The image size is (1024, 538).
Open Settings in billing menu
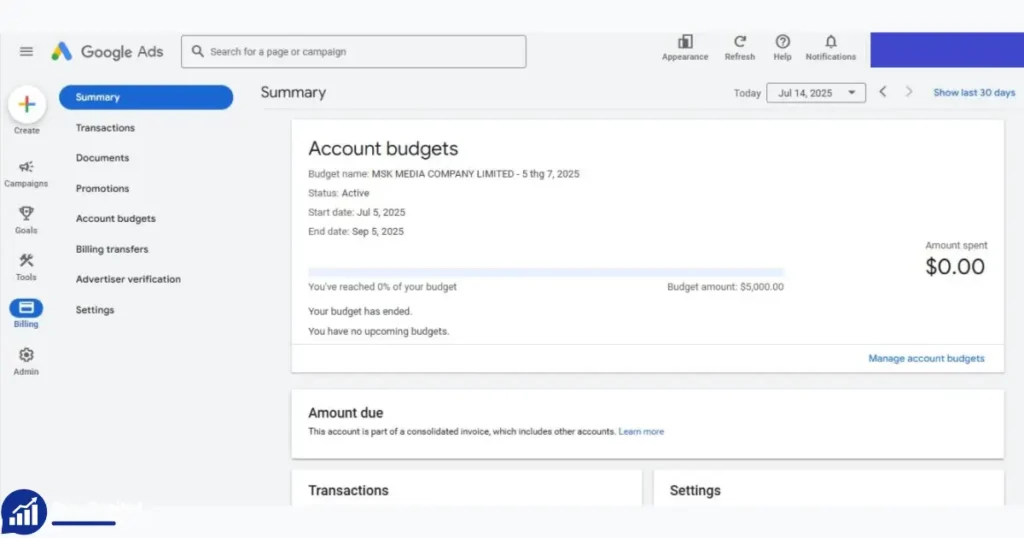click(x=95, y=310)
